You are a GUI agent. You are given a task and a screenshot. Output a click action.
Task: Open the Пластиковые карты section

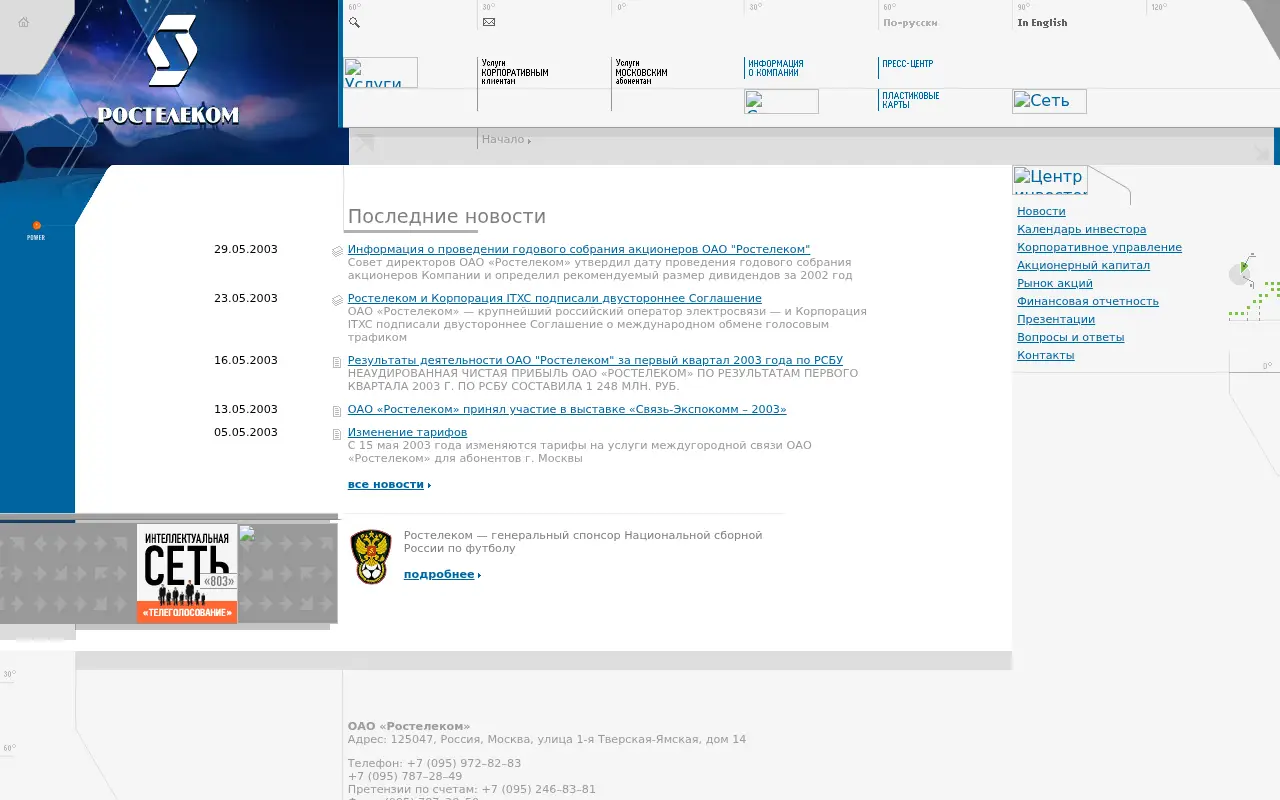click(x=910, y=100)
